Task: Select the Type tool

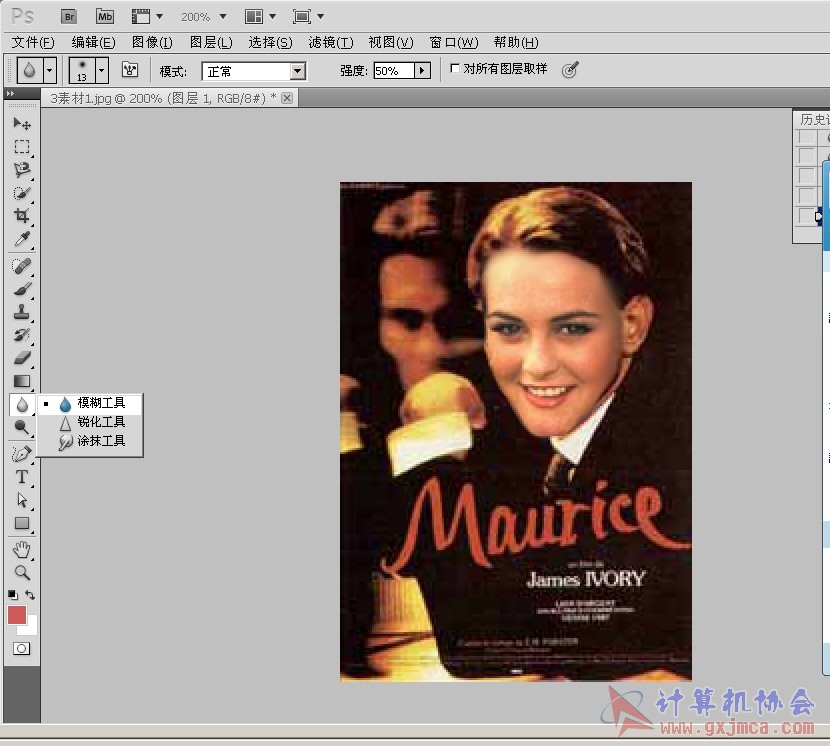Action: [22, 477]
